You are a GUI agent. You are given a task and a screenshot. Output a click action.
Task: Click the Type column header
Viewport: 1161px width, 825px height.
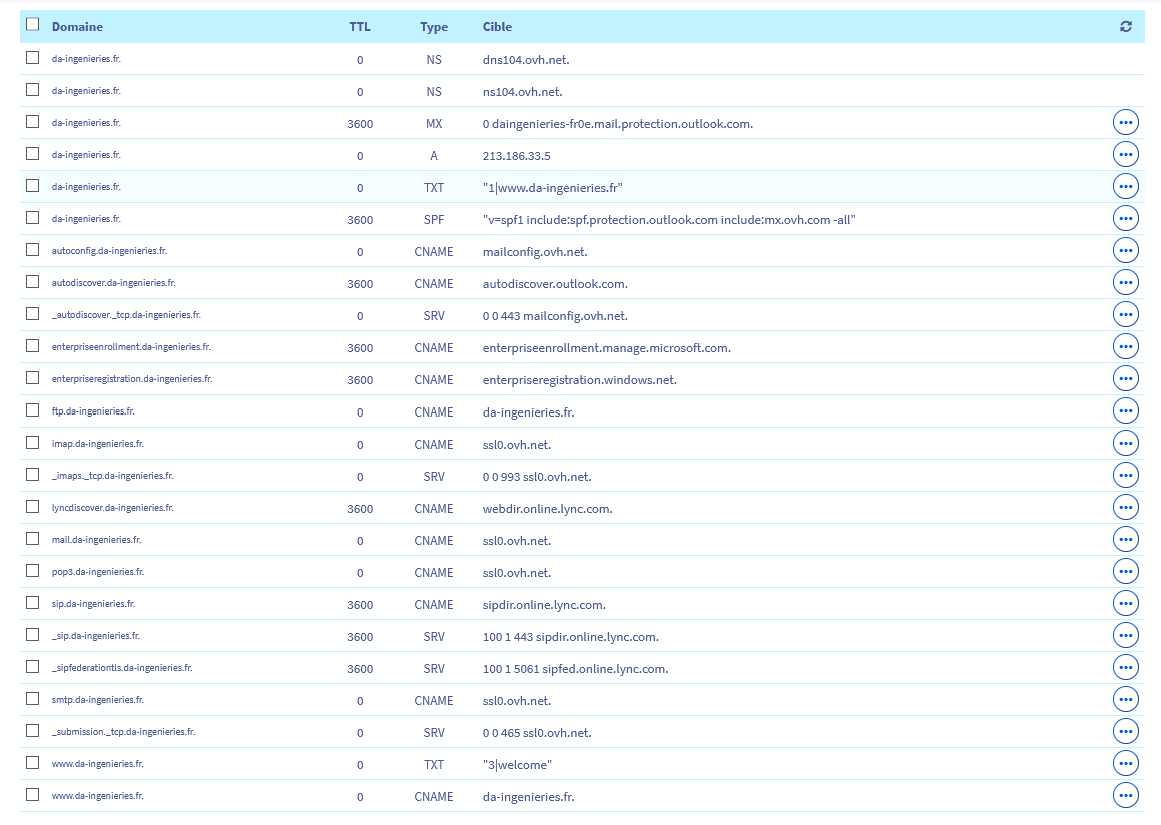434,27
